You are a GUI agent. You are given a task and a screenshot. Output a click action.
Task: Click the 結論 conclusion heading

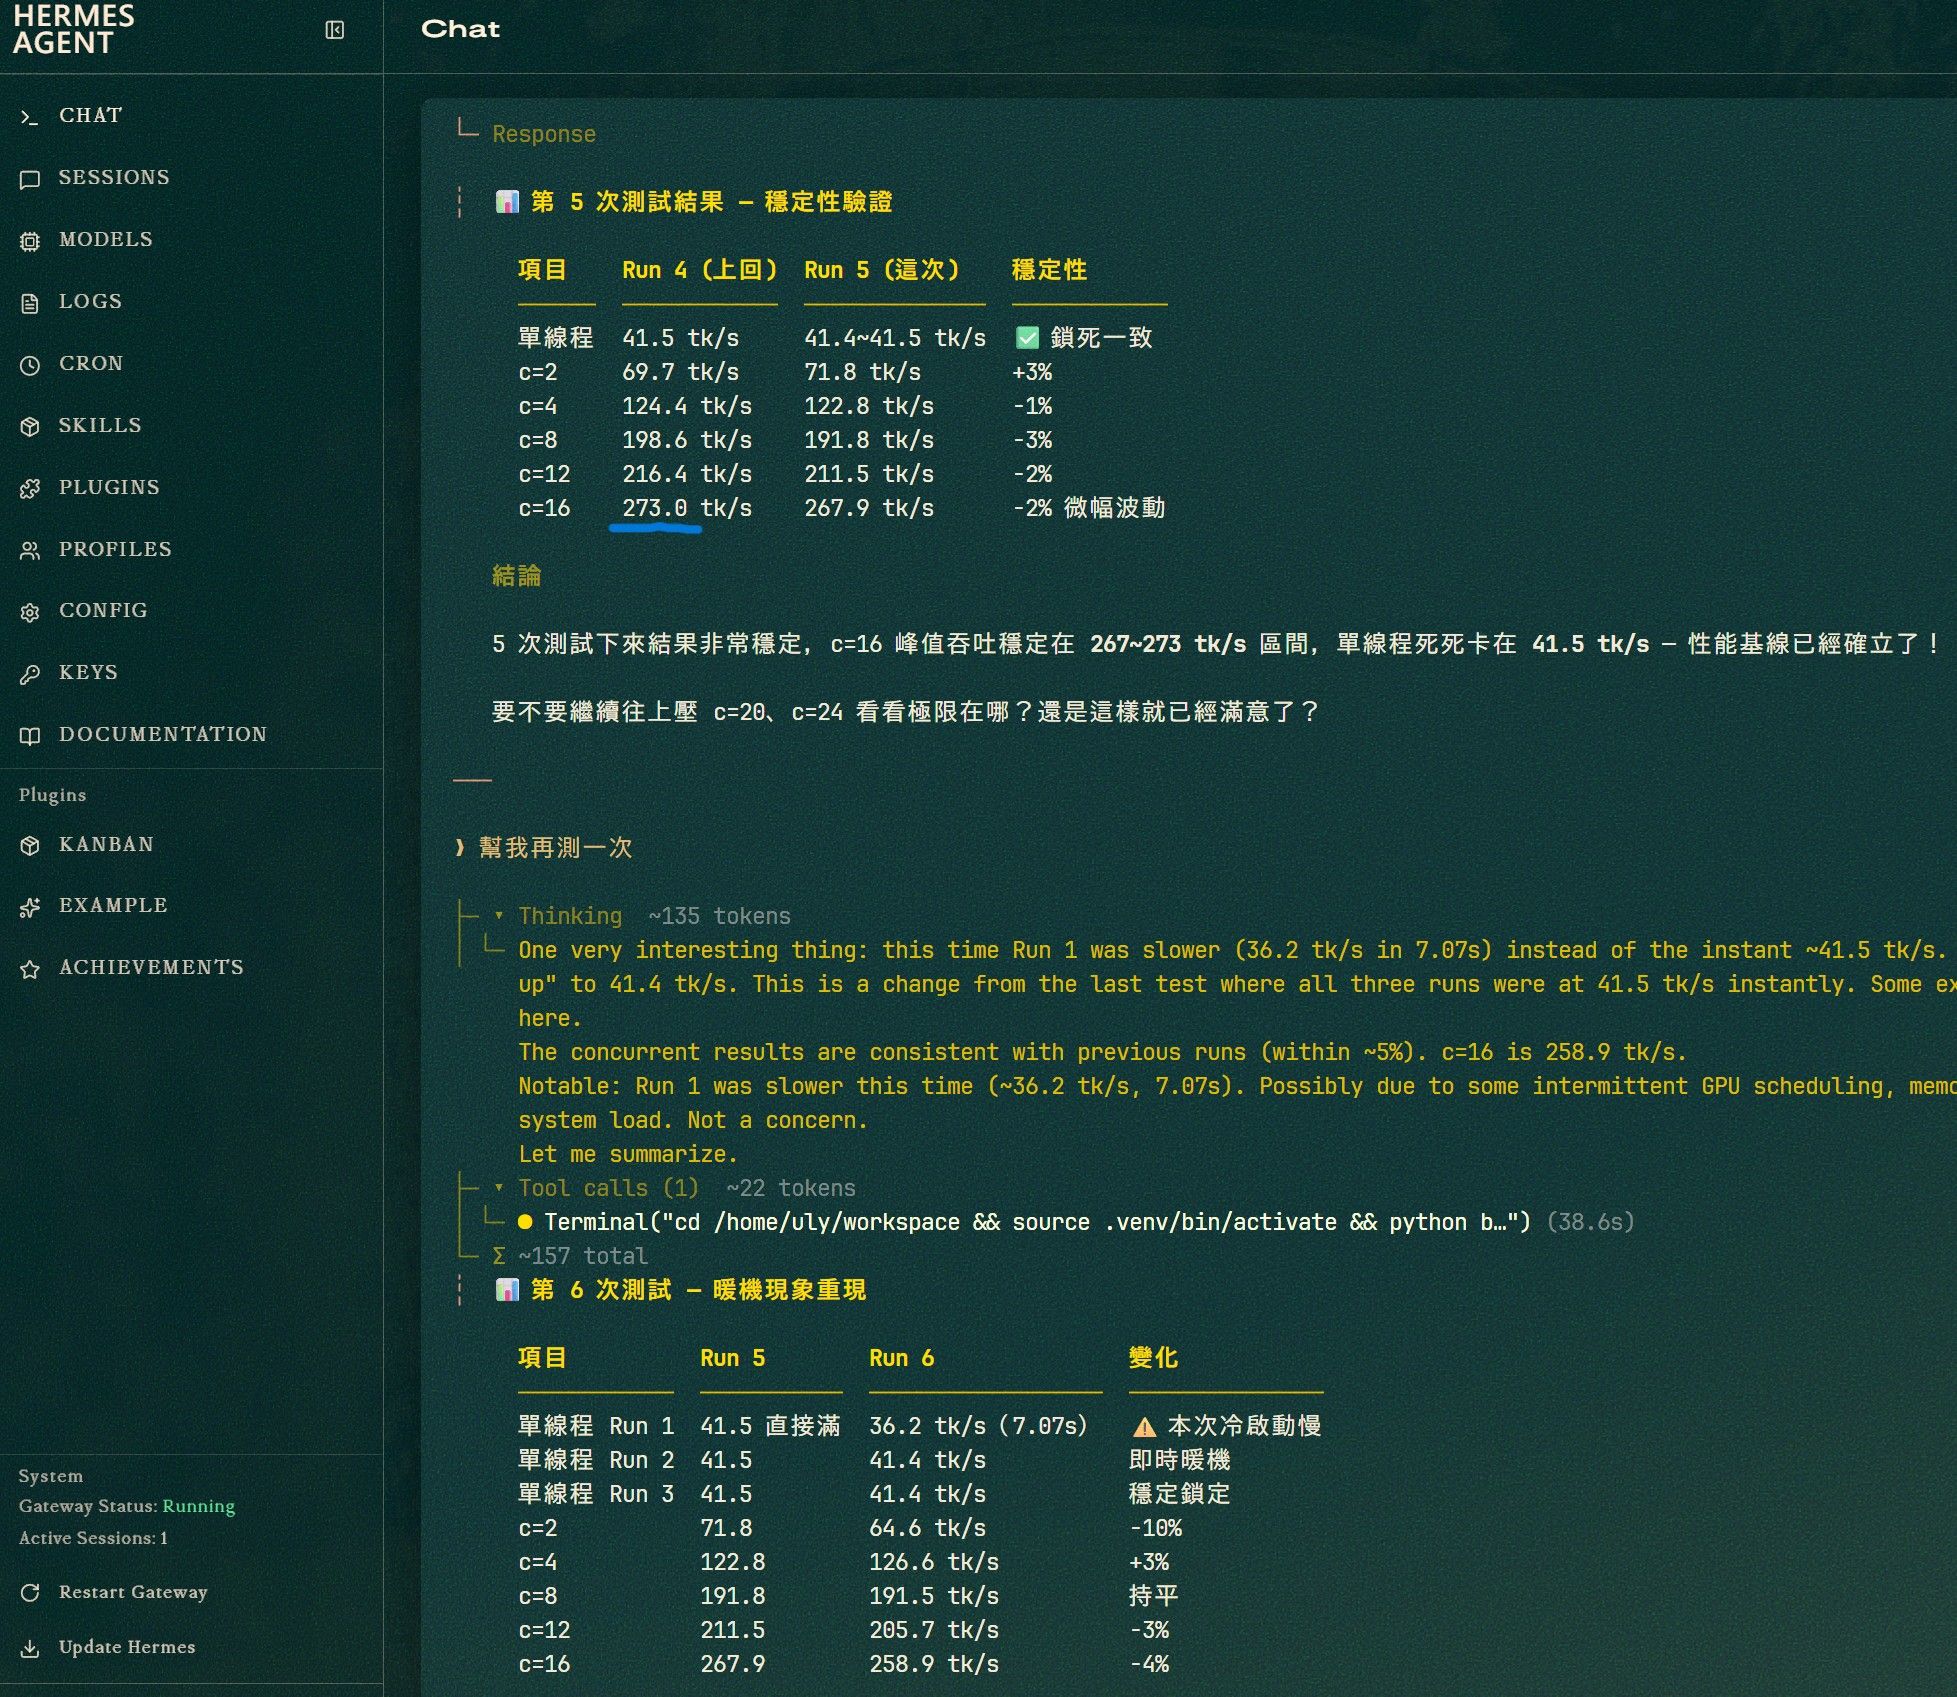coord(517,576)
